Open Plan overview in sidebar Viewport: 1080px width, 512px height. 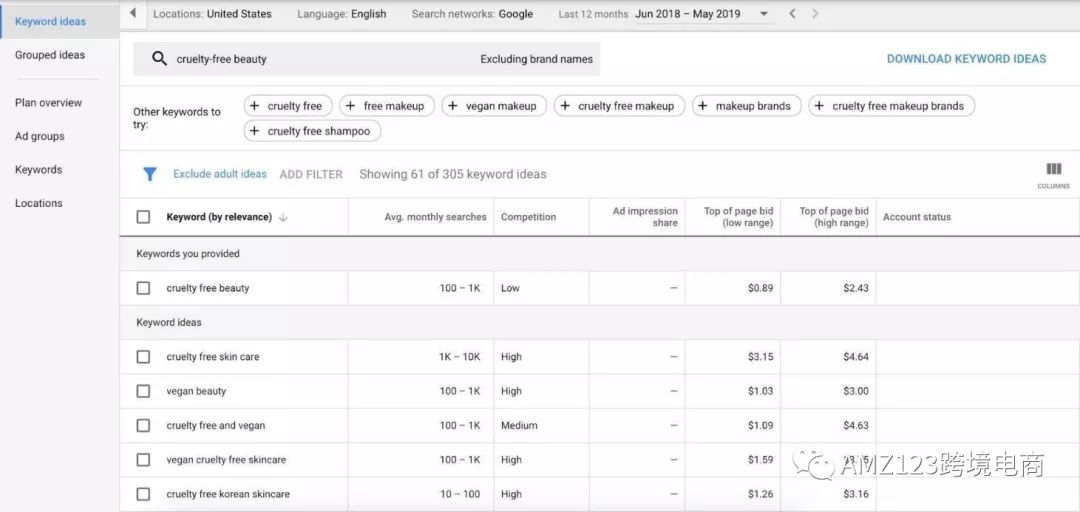tap(48, 103)
